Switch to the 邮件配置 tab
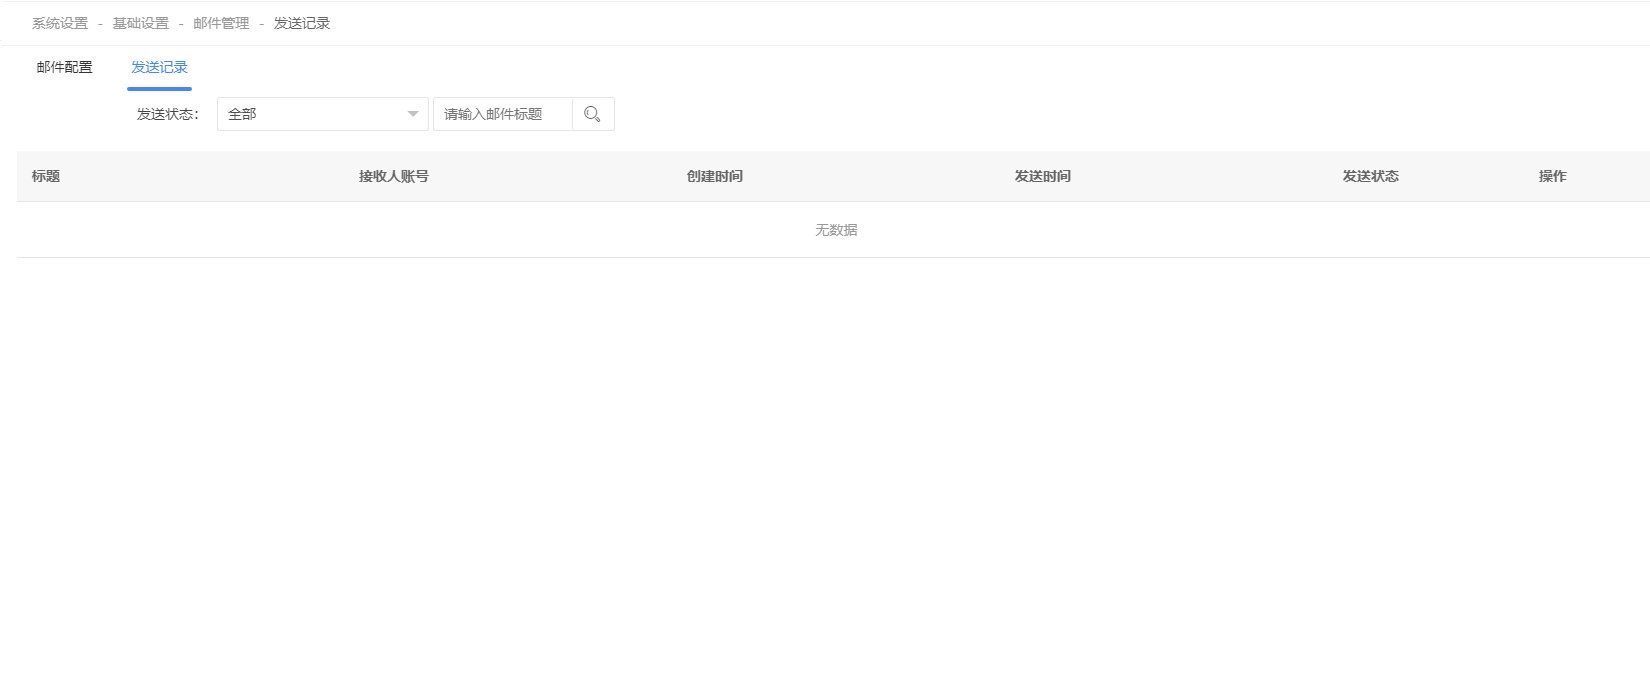This screenshot has height=700, width=1650. [x=64, y=67]
